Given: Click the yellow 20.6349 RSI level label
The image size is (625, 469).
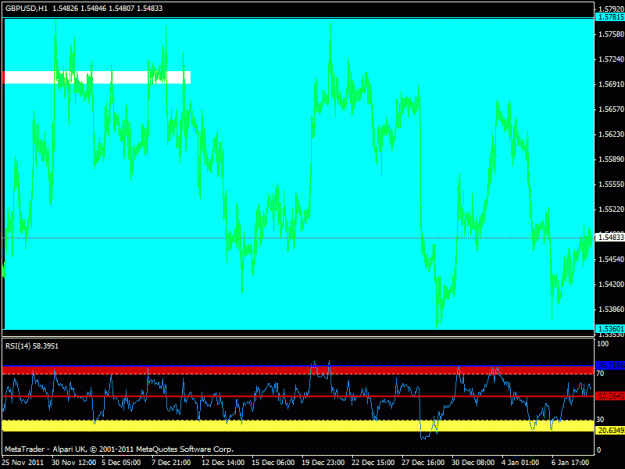Looking at the screenshot, I should click(610, 430).
